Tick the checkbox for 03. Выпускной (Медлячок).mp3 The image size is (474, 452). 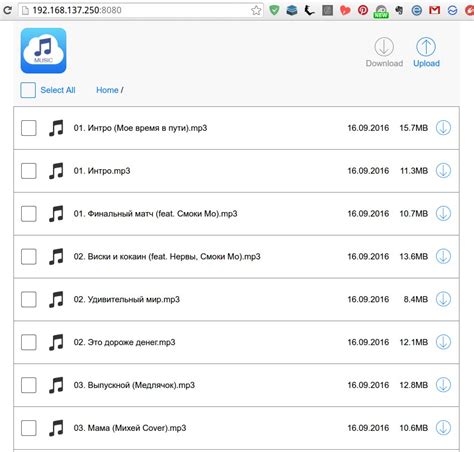pyautogui.click(x=29, y=385)
